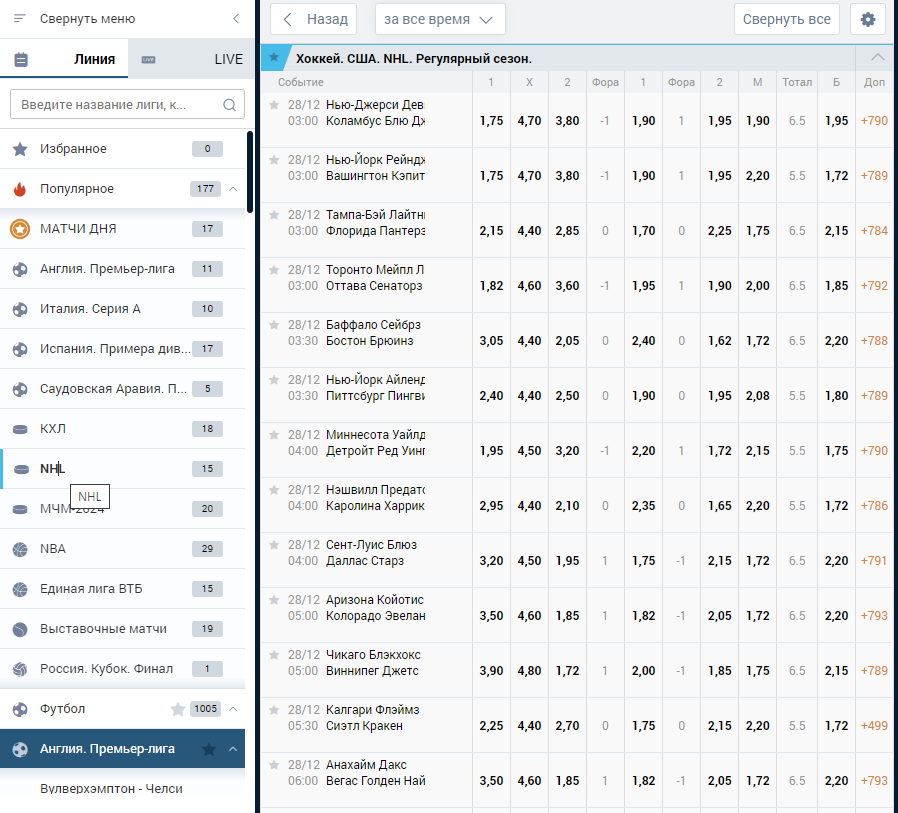This screenshot has width=898, height=813.
Task: Click the МАТЧИ ДНЯ orange star icon
Action: tap(20, 229)
